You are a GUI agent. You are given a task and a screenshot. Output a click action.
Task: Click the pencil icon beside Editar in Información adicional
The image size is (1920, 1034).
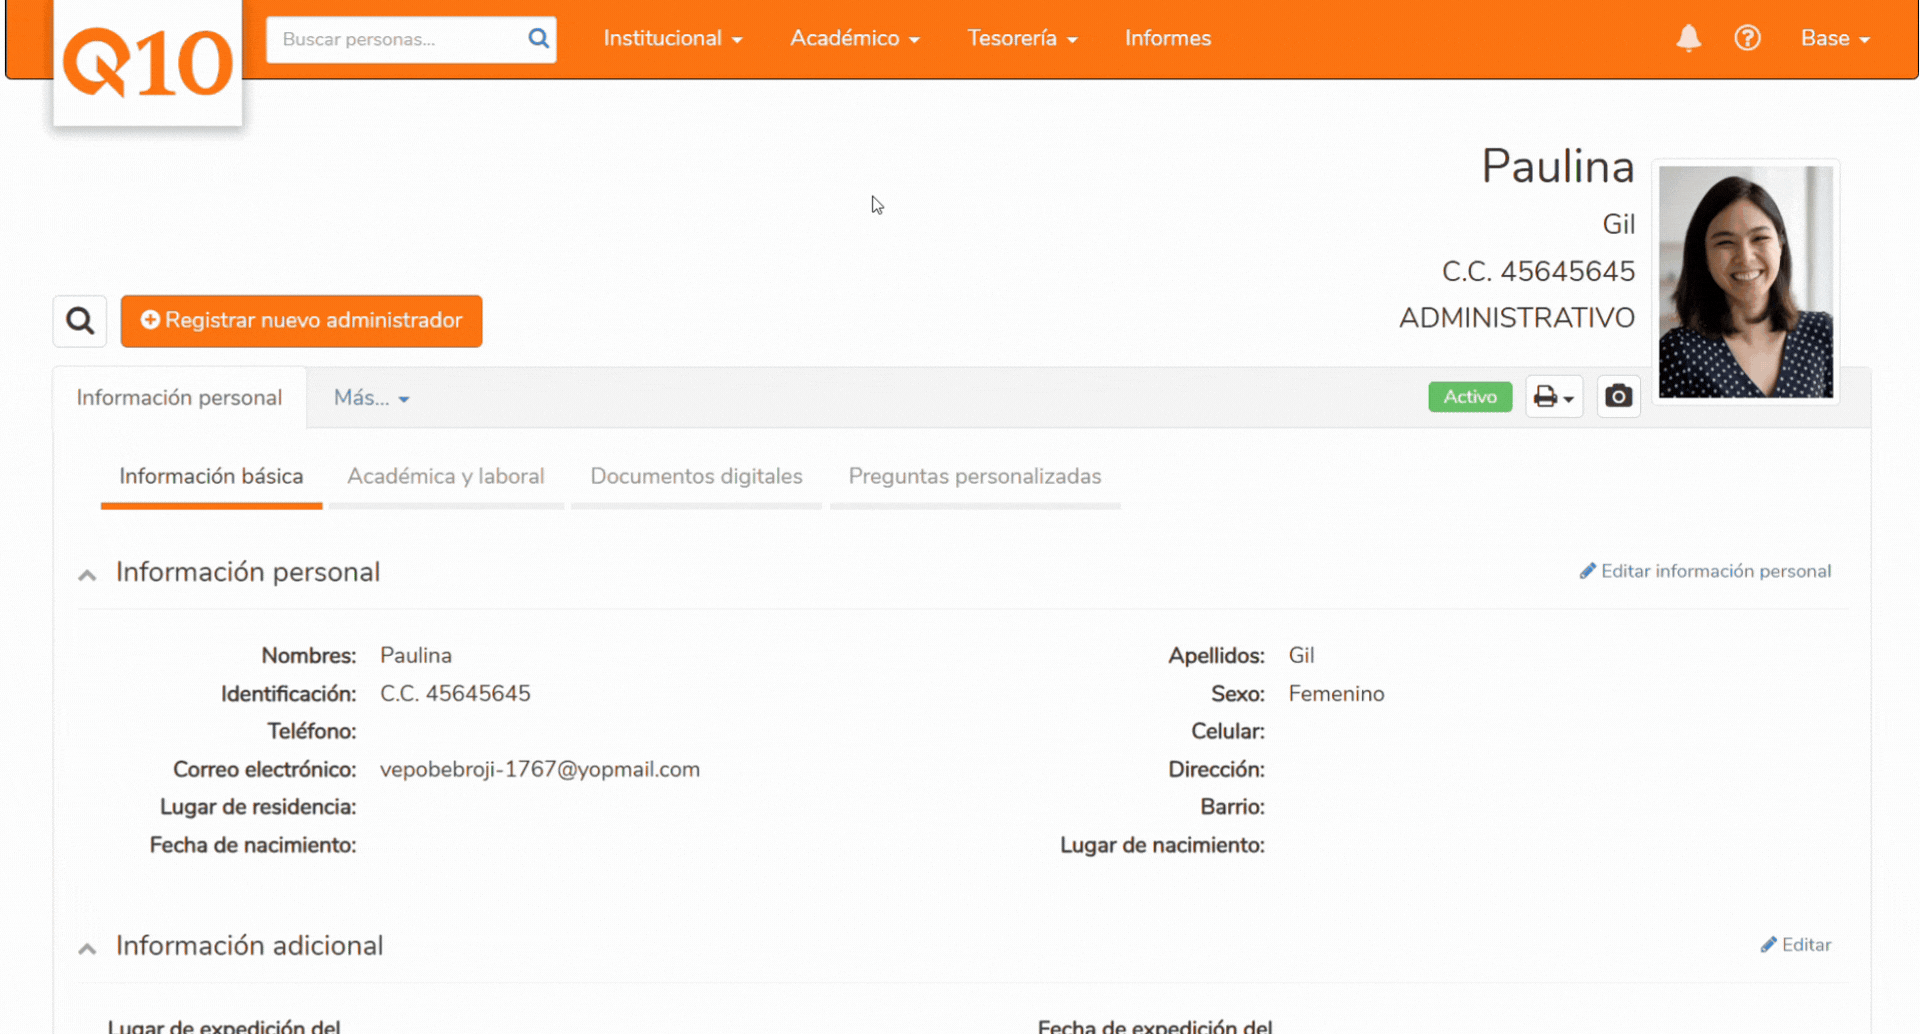coord(1768,945)
